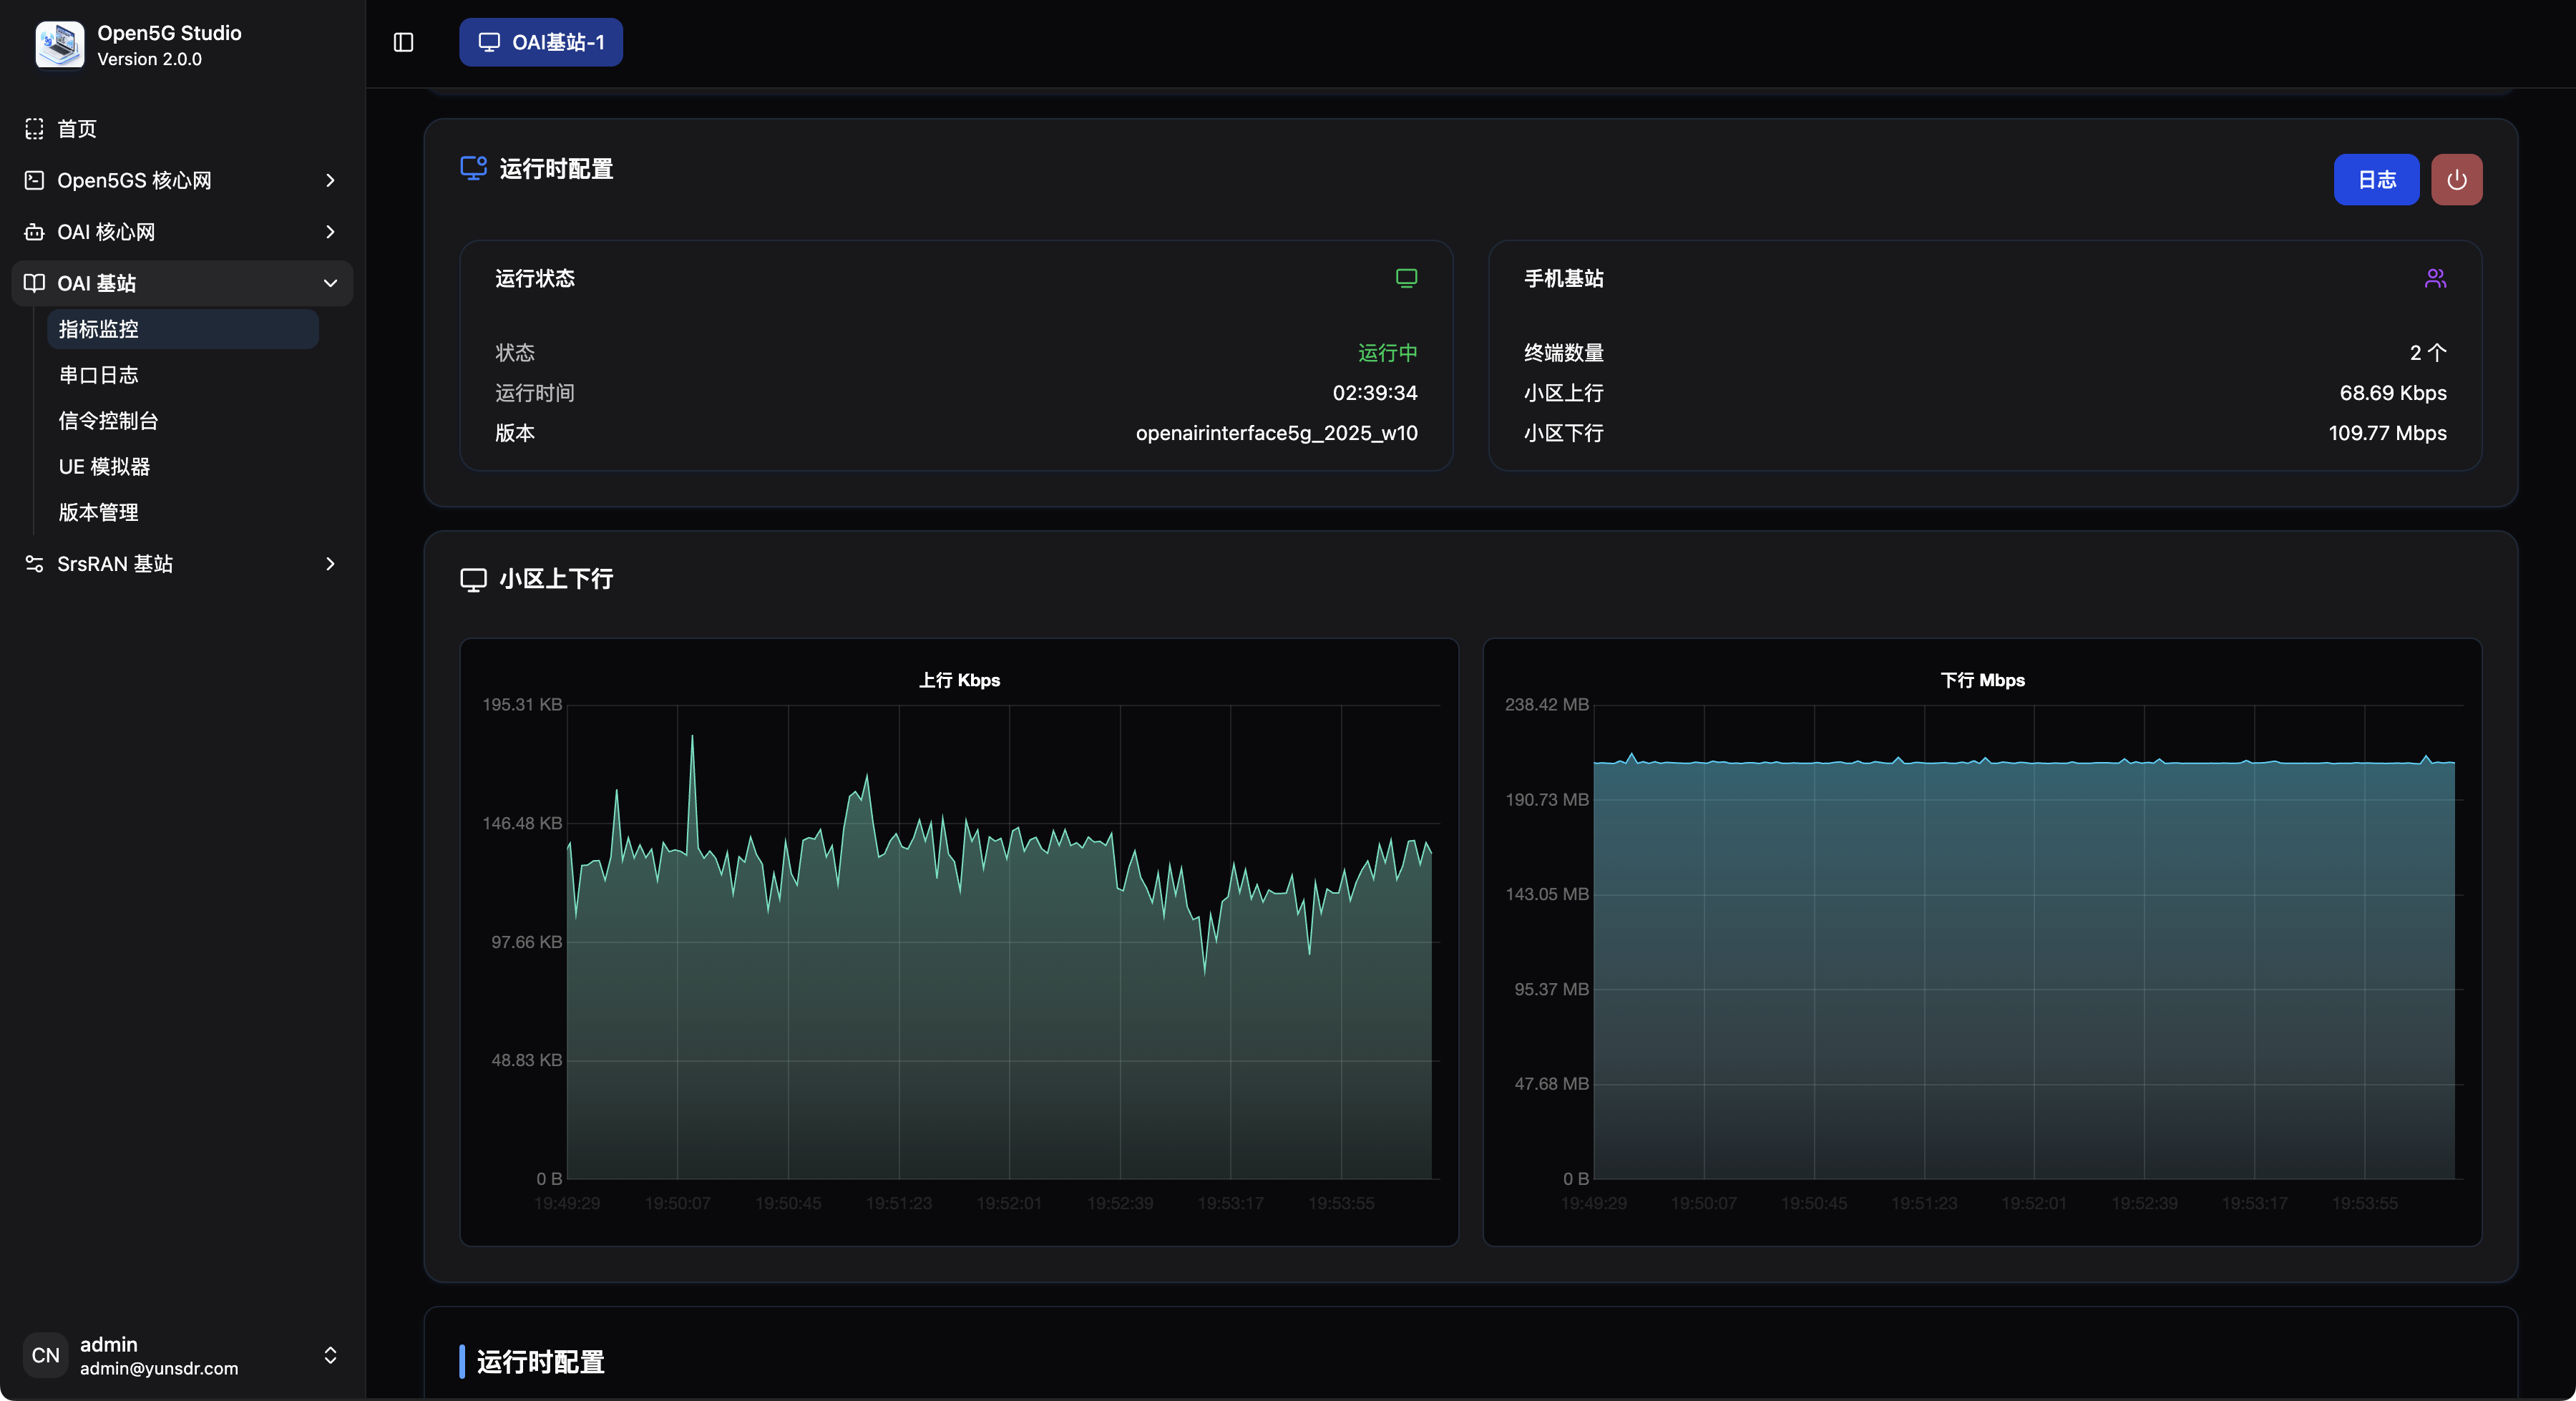
Task: Click the red power stop button
Action: point(2456,180)
